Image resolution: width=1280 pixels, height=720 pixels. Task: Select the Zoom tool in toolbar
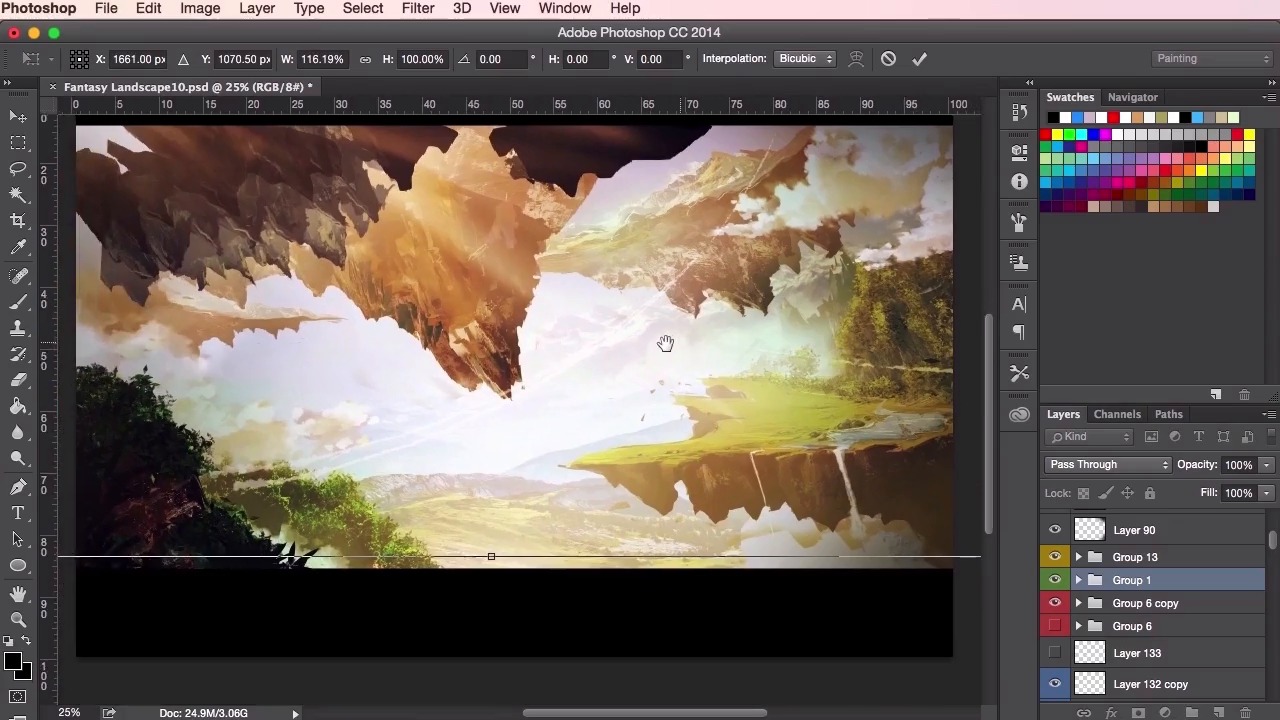pyautogui.click(x=18, y=620)
